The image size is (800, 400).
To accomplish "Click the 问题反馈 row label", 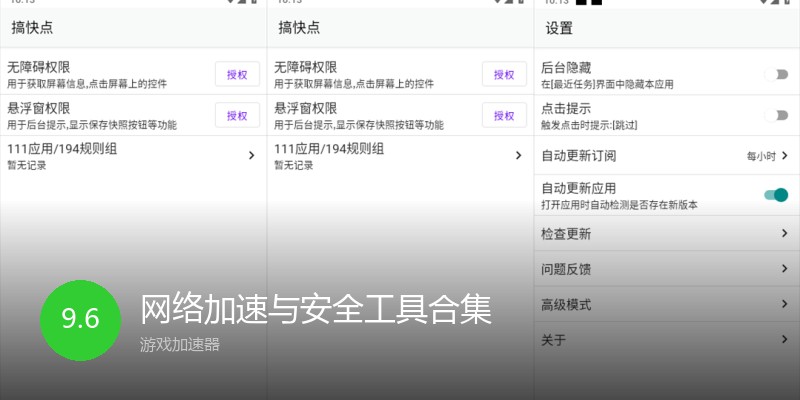I will (566, 269).
